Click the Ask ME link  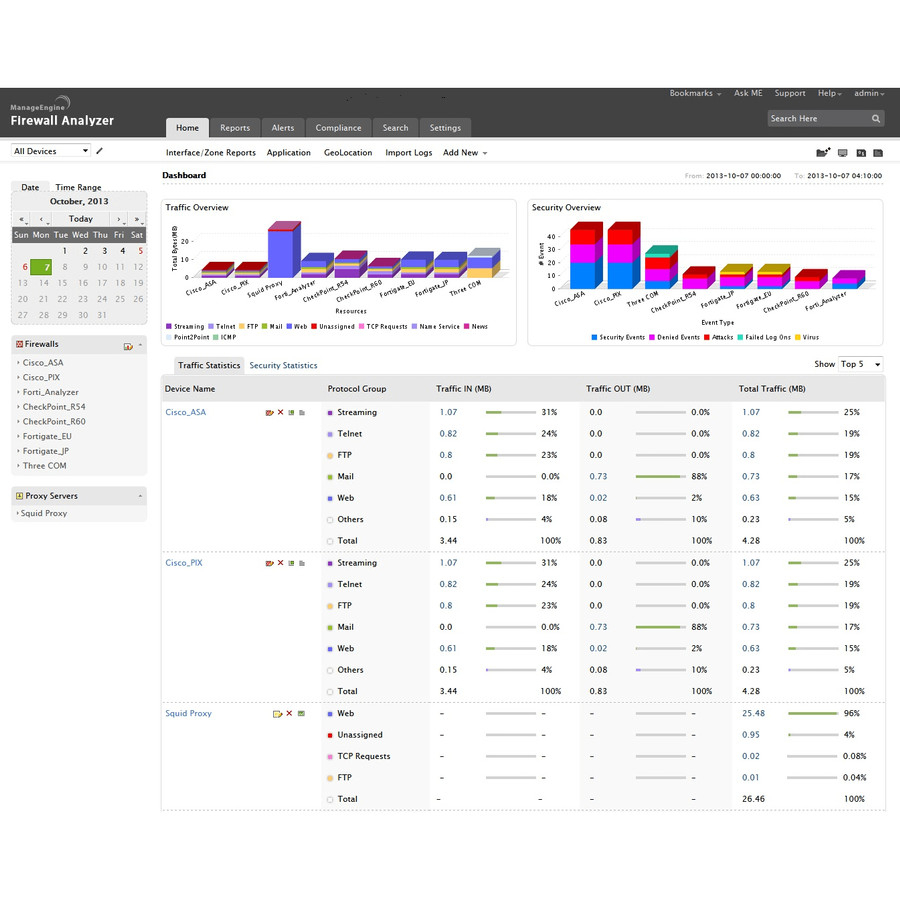[x=748, y=93]
